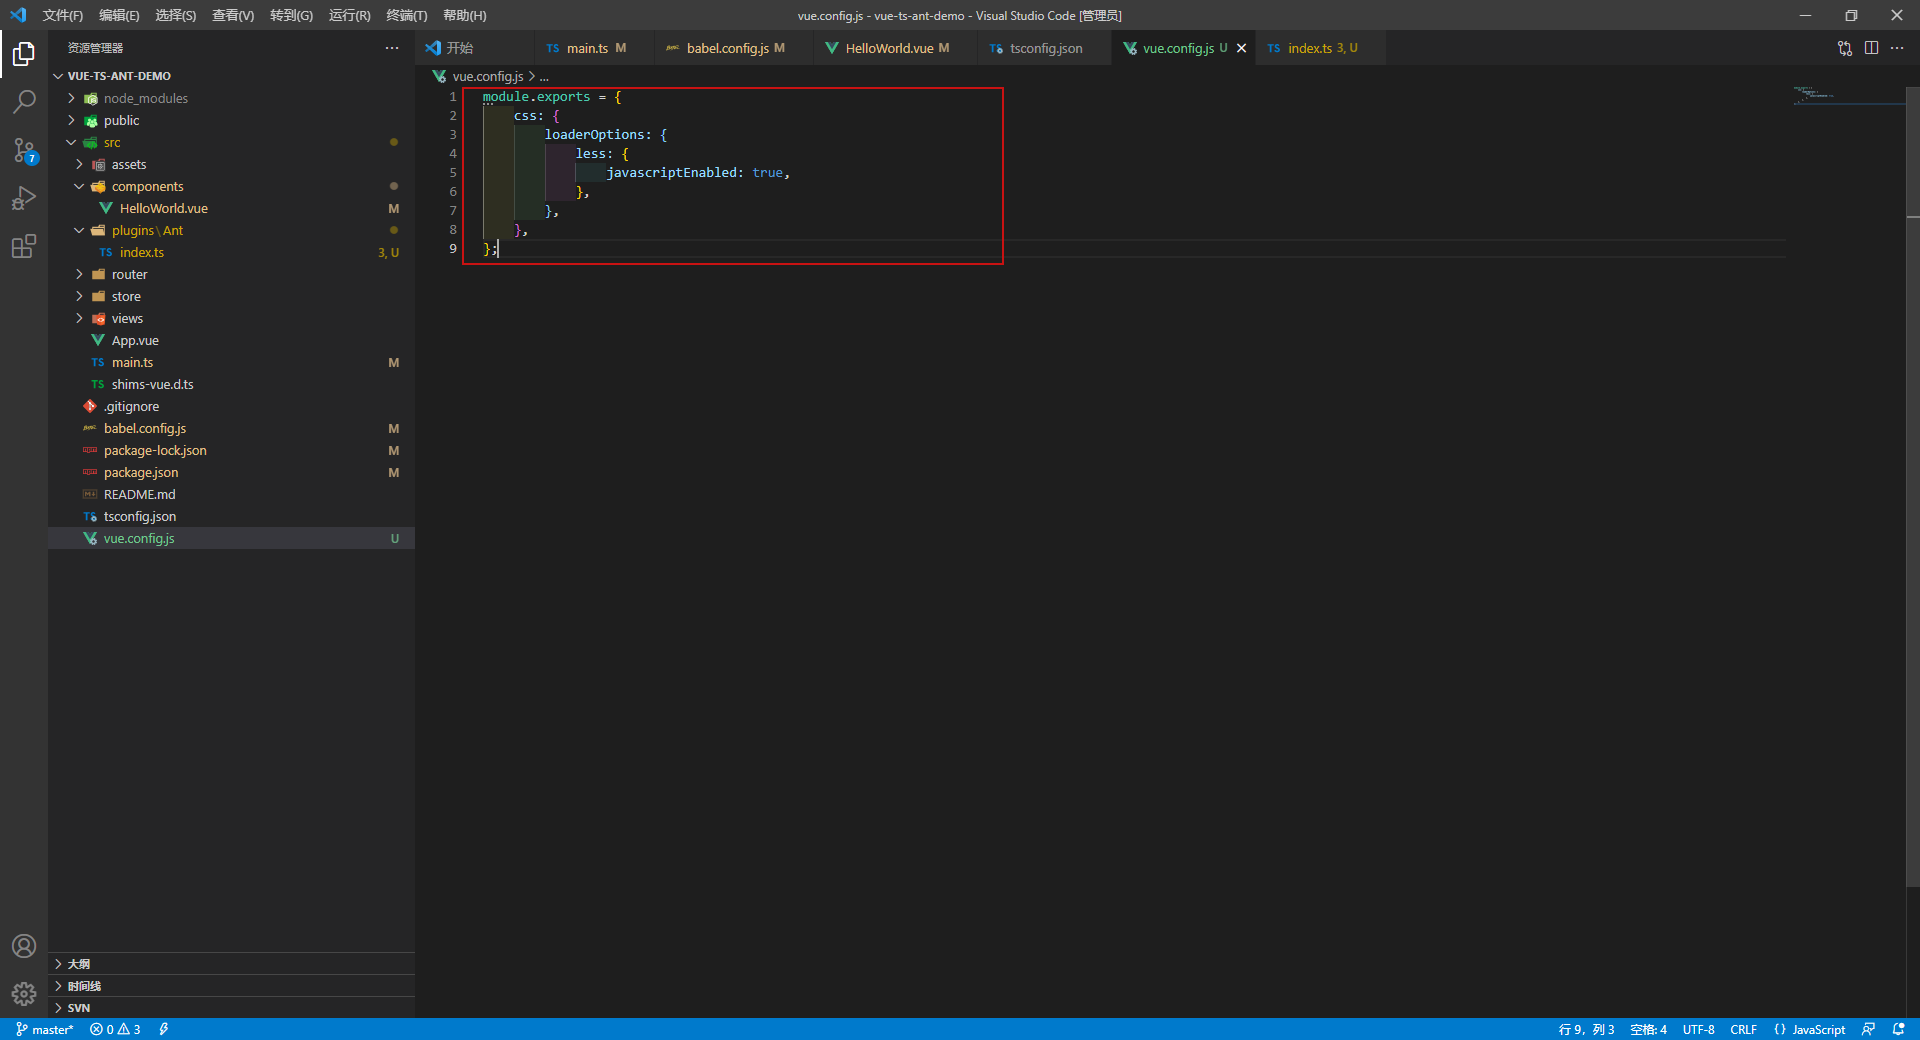Image resolution: width=1920 pixels, height=1040 pixels.
Task: Open the 文件(F) menu
Action: [x=63, y=15]
